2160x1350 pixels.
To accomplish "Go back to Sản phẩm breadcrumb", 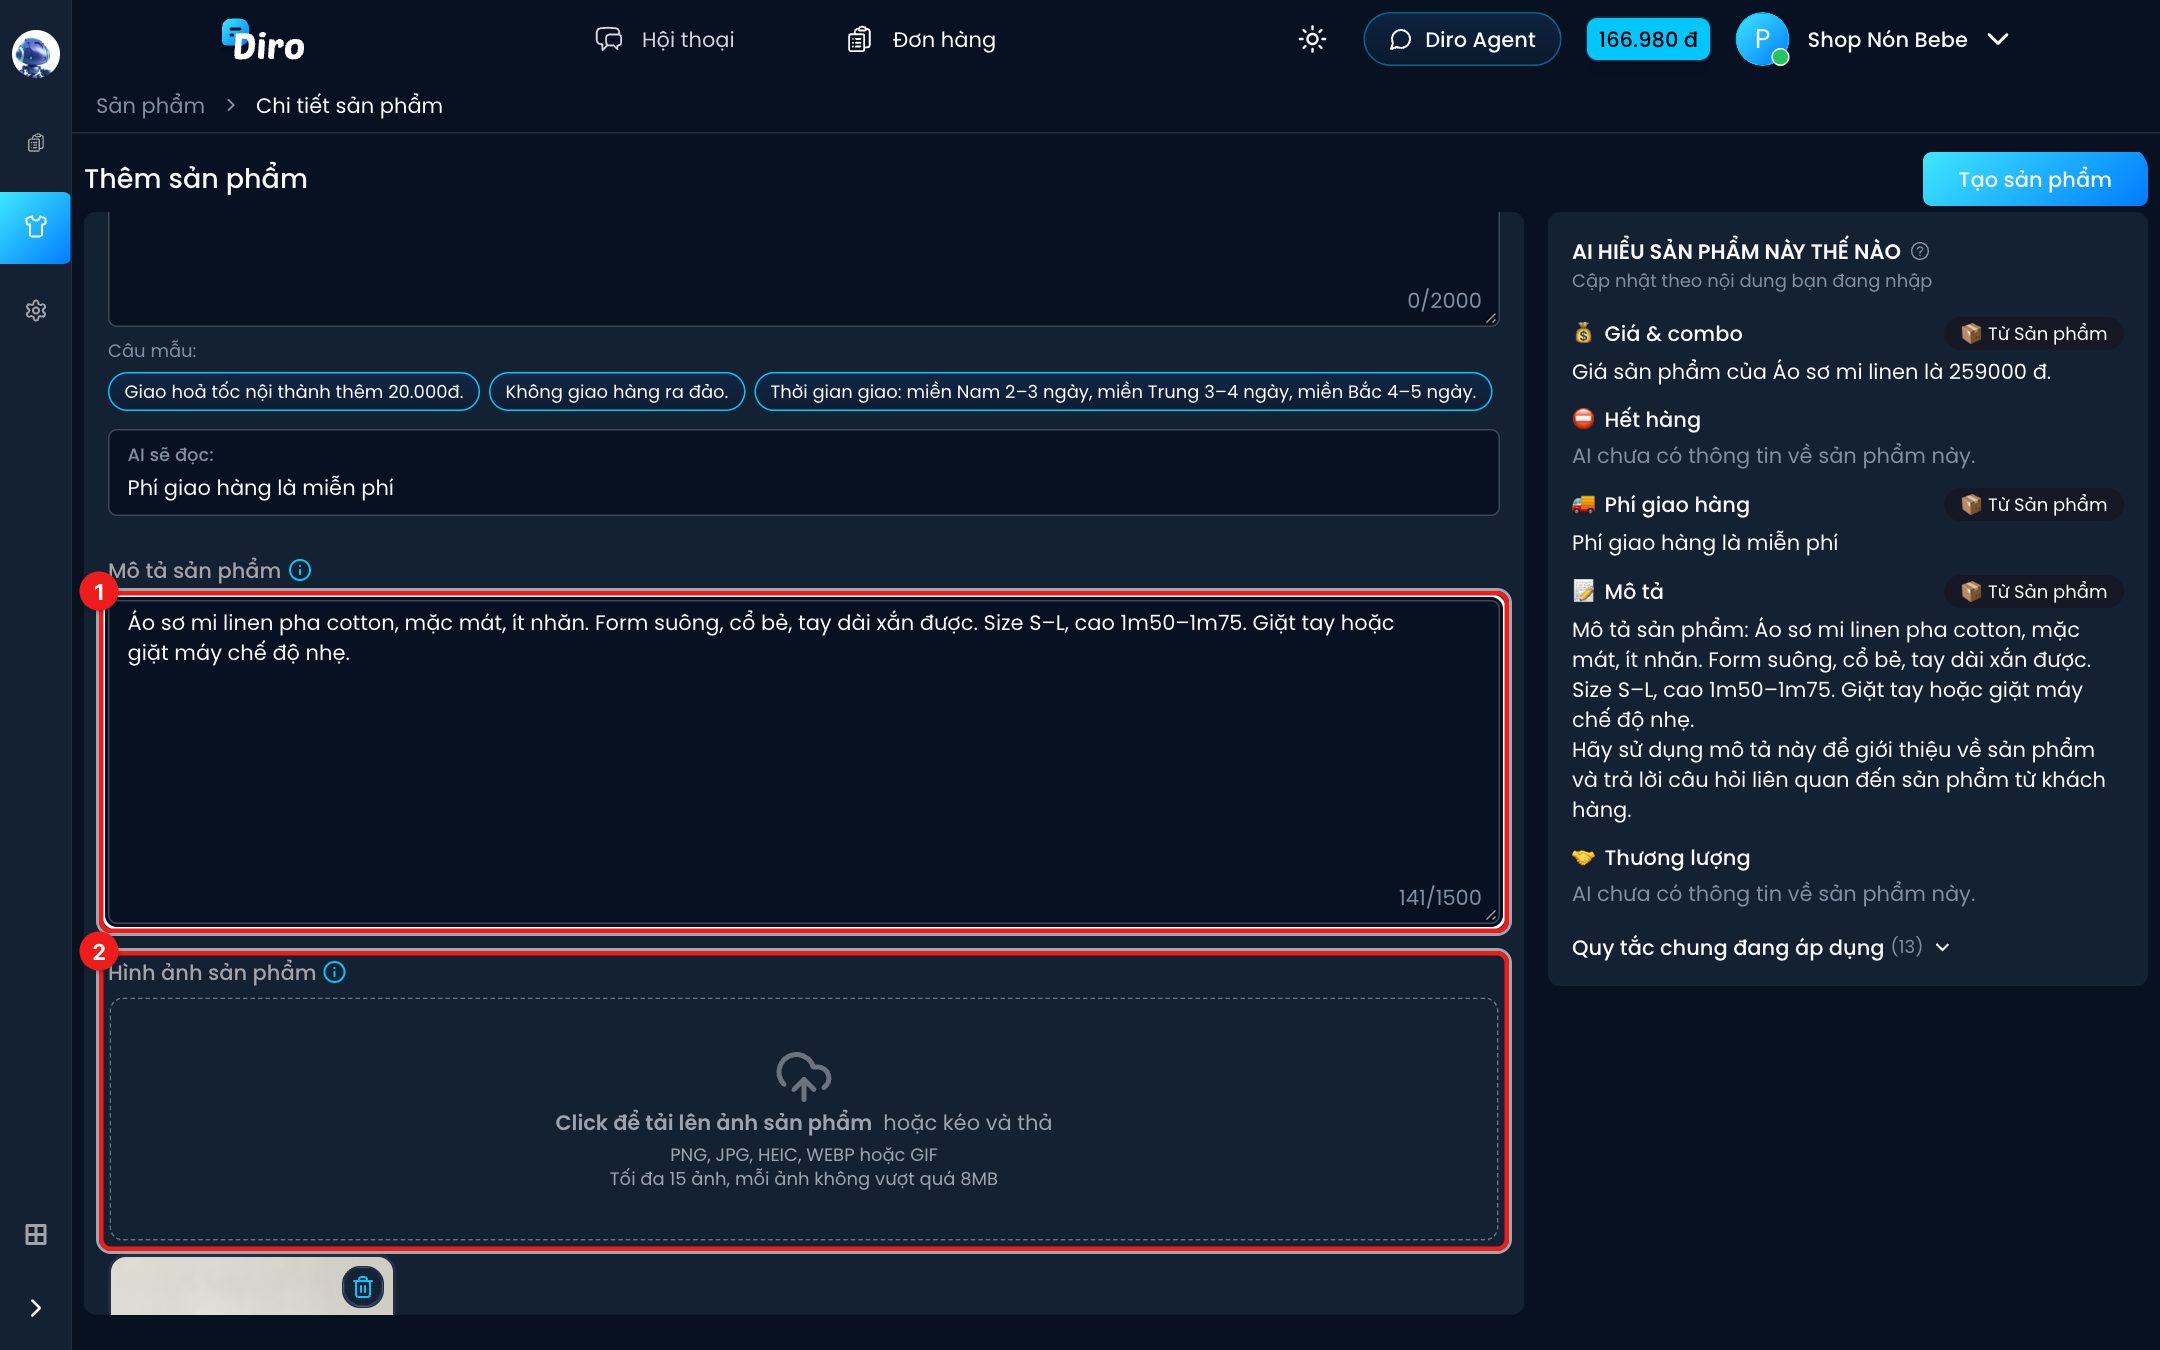I will [150, 105].
